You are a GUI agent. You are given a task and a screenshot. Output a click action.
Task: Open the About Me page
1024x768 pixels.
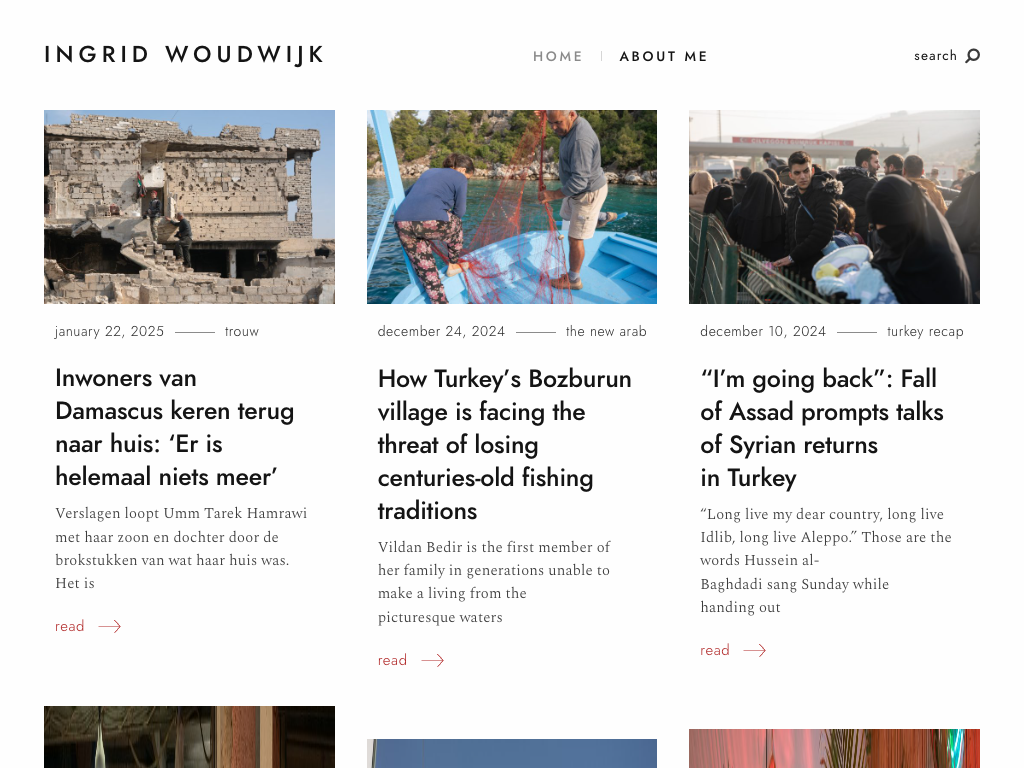tap(664, 56)
